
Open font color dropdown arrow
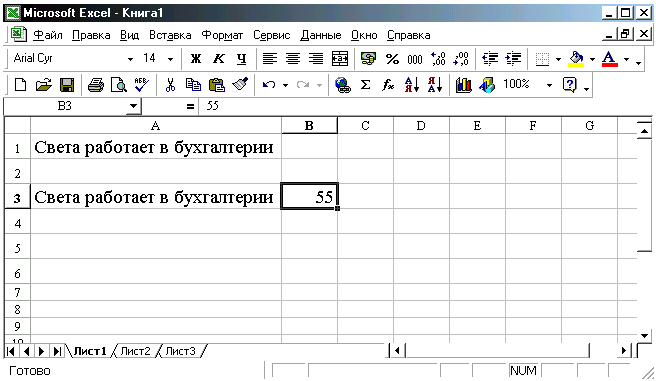(x=626, y=59)
